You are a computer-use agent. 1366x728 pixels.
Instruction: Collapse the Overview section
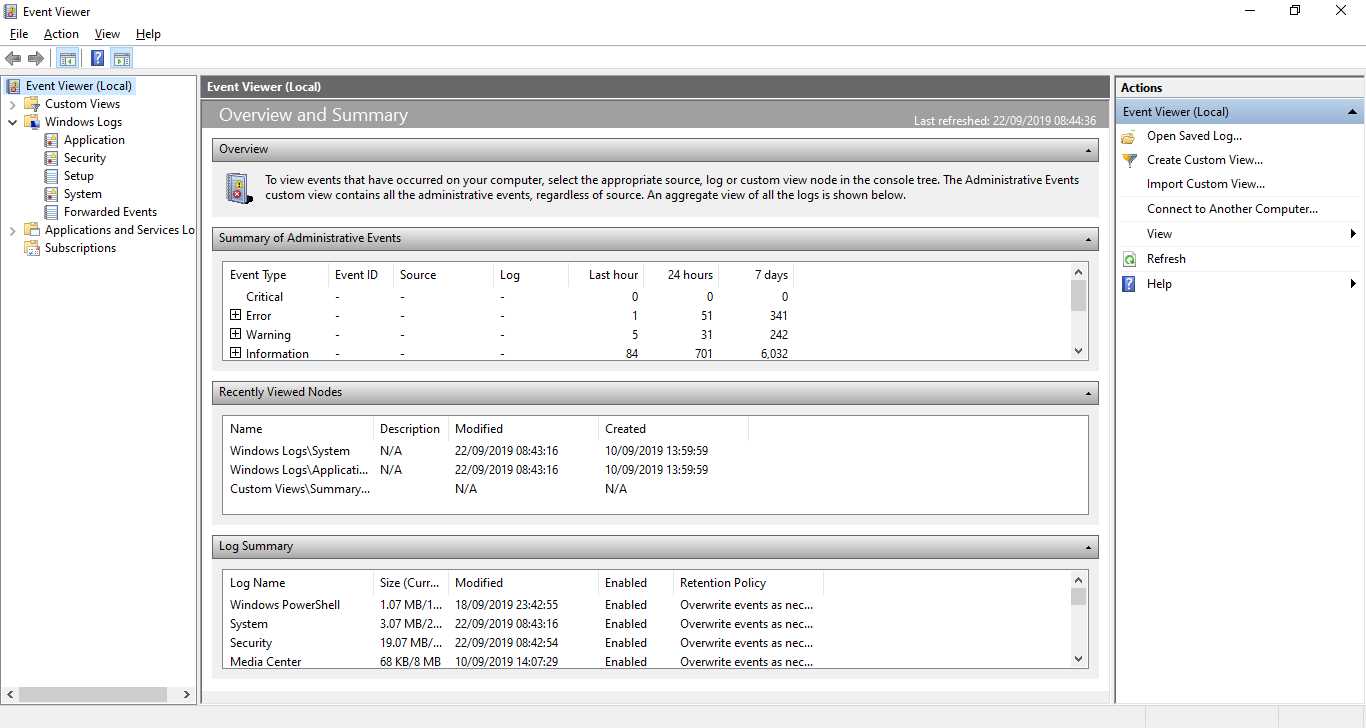tap(1088, 150)
